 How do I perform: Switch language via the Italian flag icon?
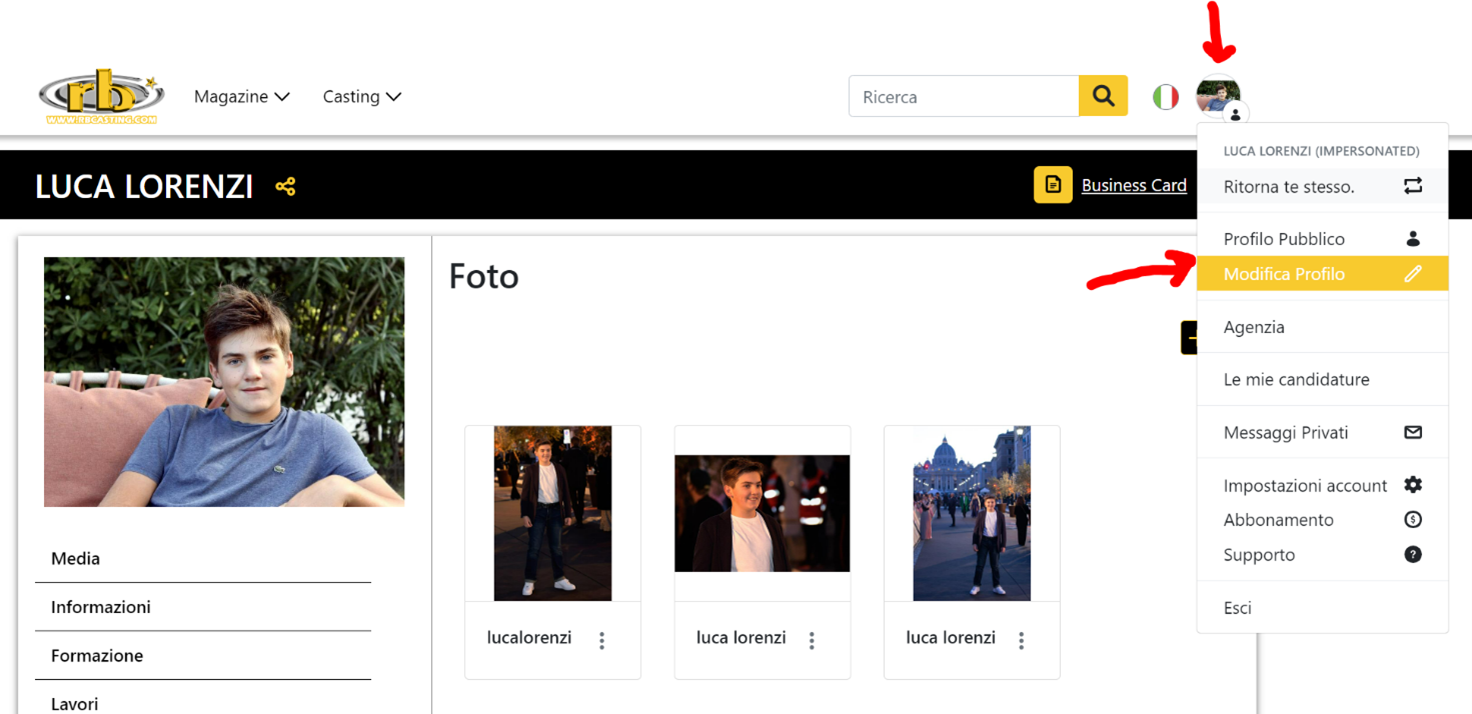pyautogui.click(x=1165, y=97)
